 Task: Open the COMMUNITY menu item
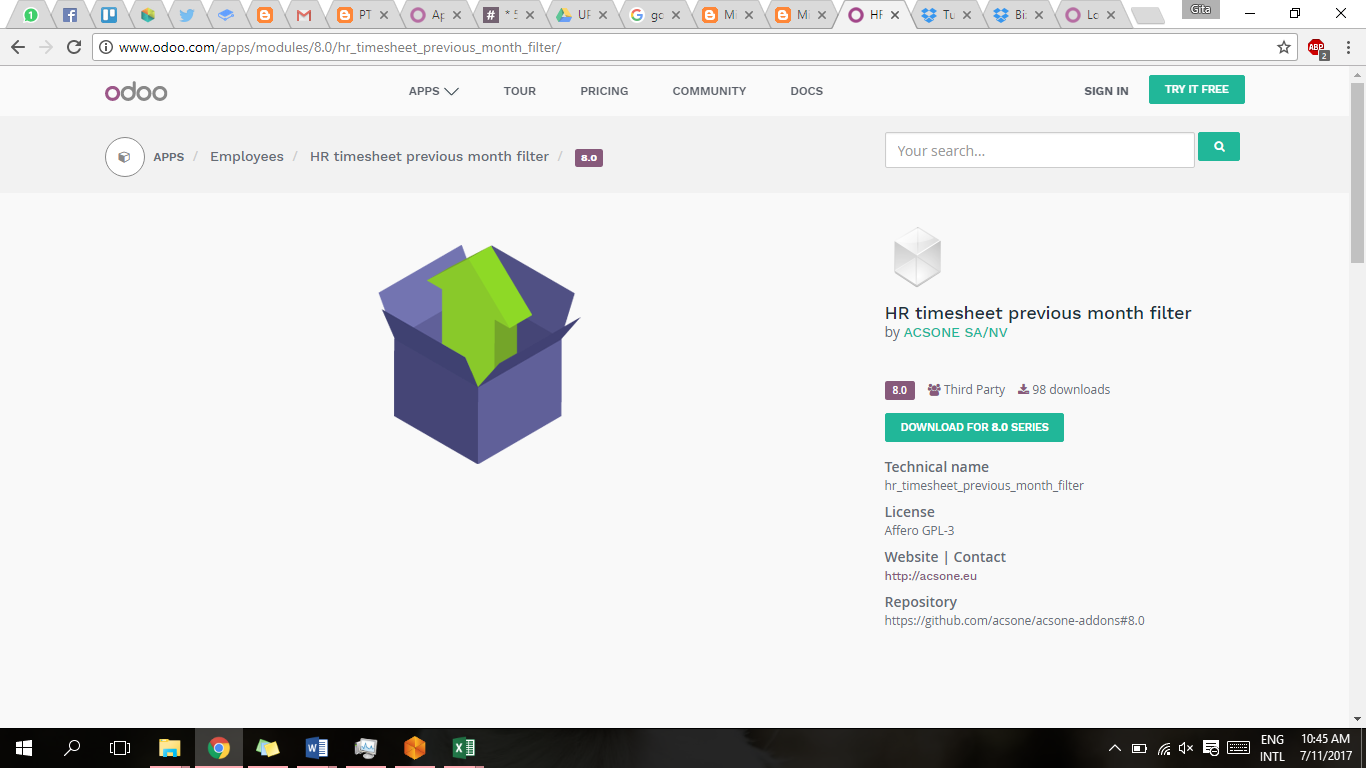tap(709, 91)
